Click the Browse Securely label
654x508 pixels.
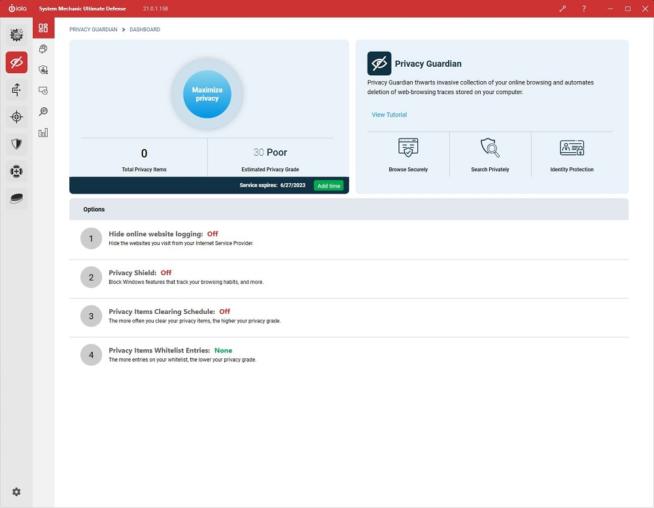(x=408, y=169)
